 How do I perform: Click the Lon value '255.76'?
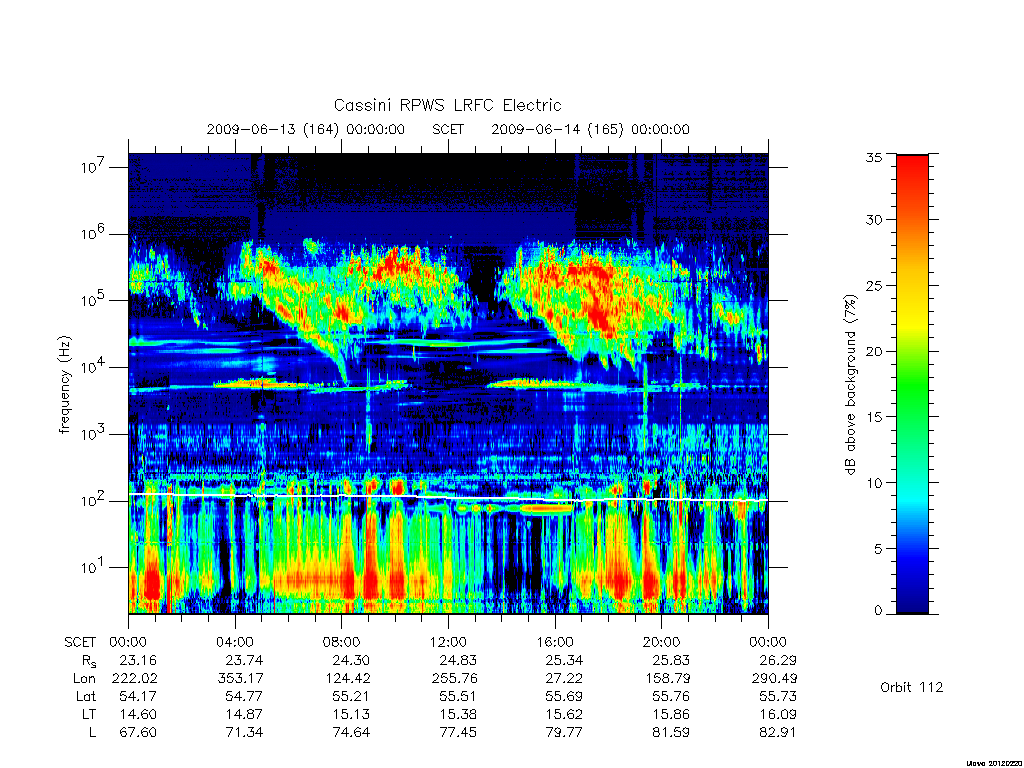[454, 679]
